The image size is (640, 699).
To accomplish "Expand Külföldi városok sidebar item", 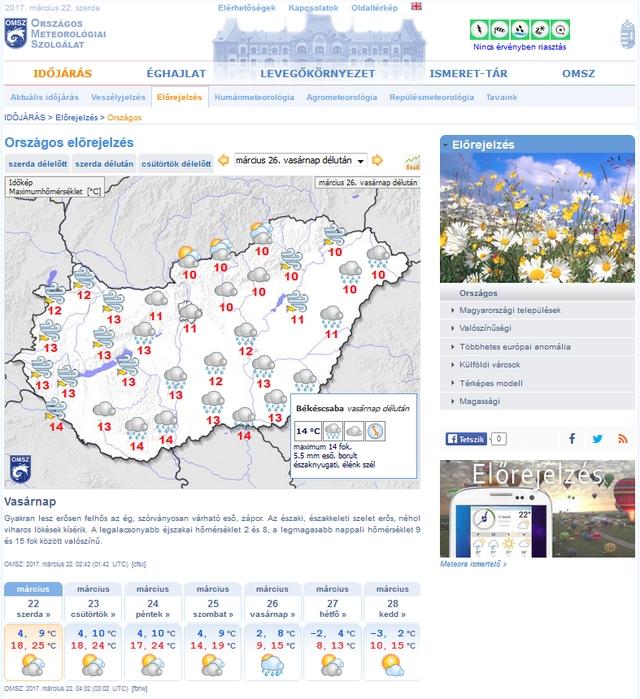I will point(537,365).
